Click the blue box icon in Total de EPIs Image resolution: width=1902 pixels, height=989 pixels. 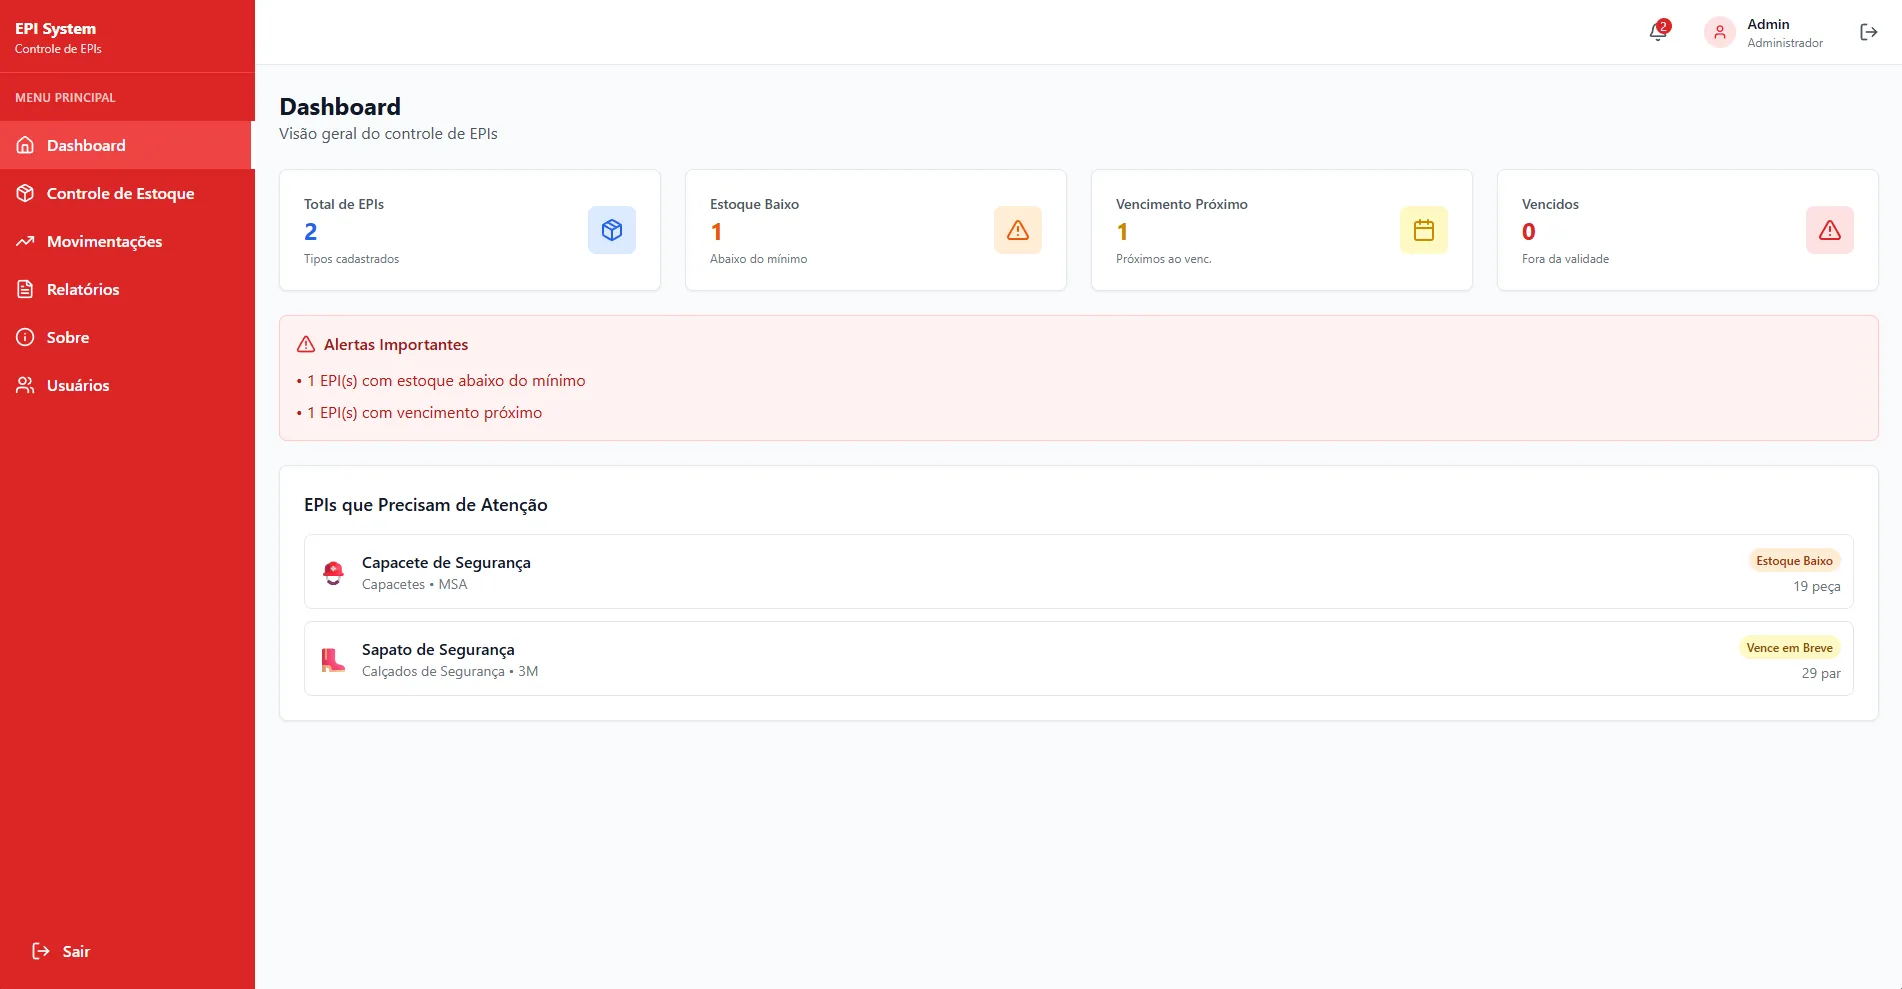click(611, 230)
